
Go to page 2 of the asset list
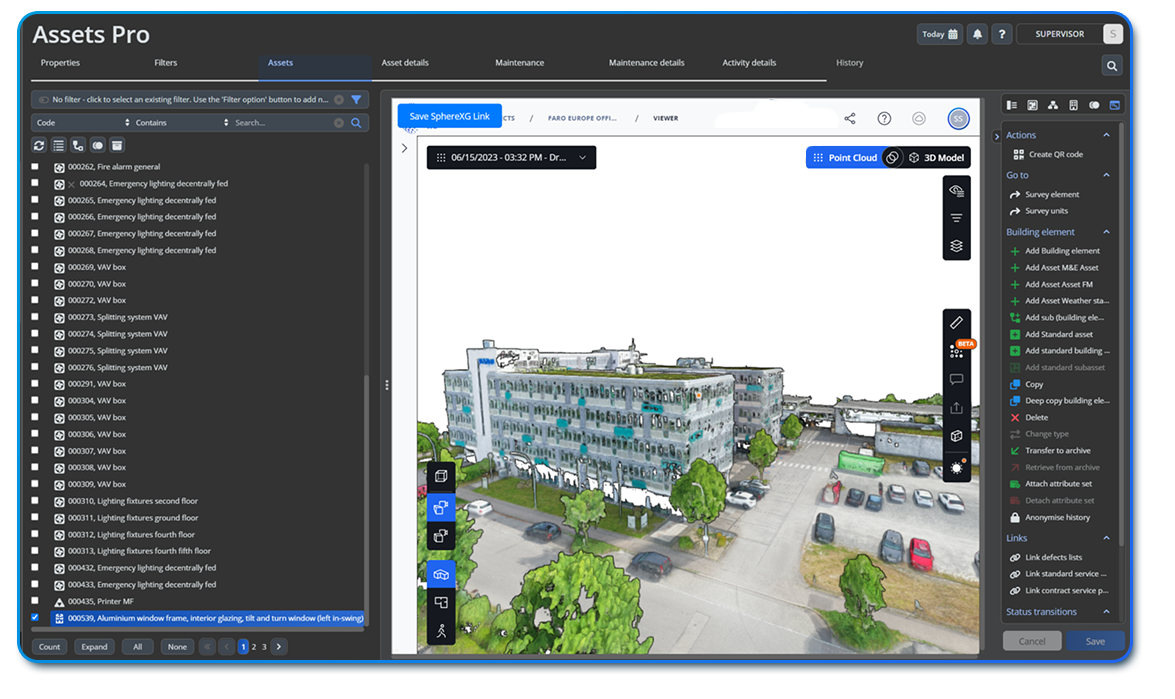tap(254, 647)
